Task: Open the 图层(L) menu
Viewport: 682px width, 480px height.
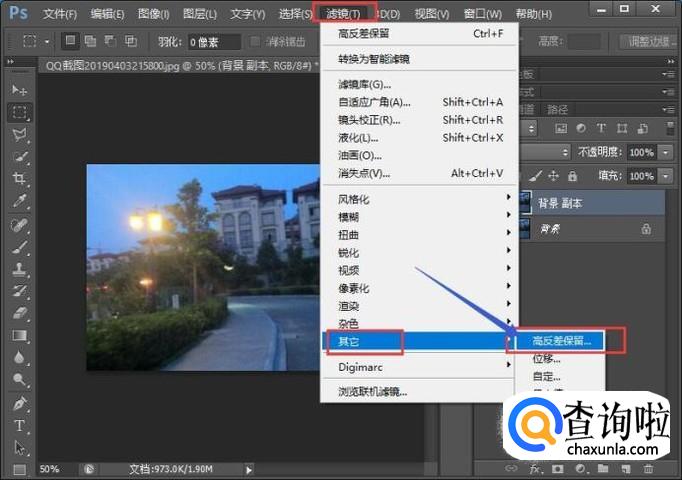Action: (200, 14)
